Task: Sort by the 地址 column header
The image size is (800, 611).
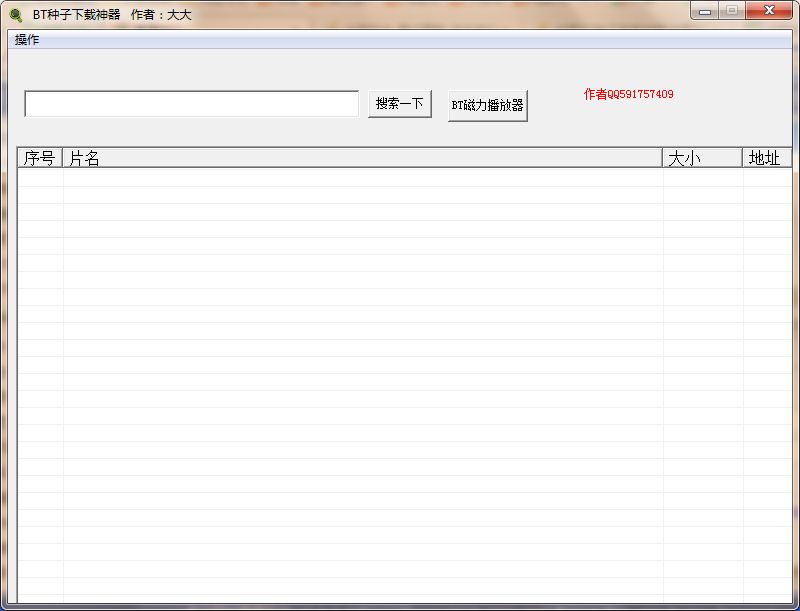Action: (767, 158)
